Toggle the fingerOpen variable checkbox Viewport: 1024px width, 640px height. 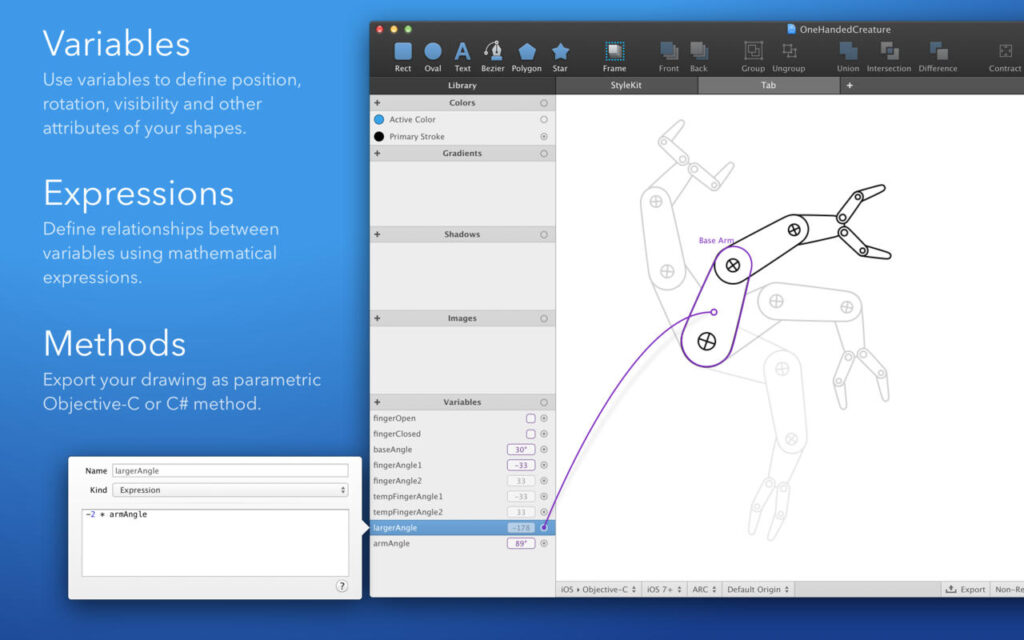531,418
